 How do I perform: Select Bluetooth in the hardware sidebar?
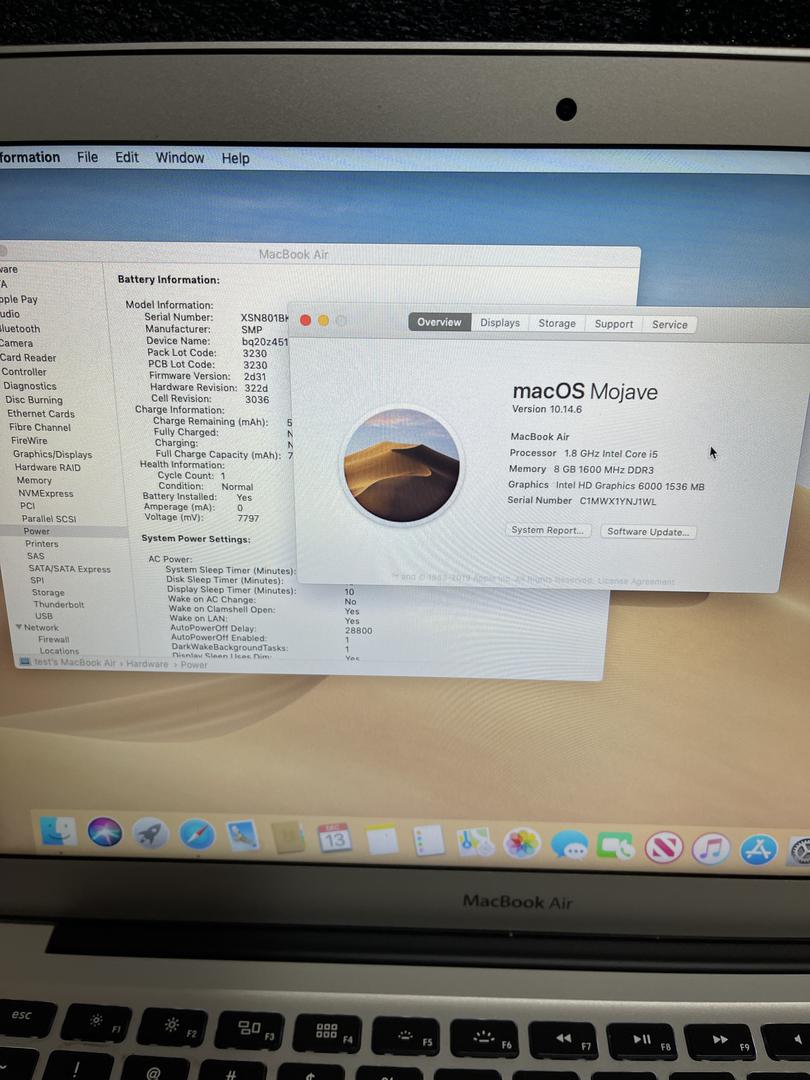pos(20,329)
